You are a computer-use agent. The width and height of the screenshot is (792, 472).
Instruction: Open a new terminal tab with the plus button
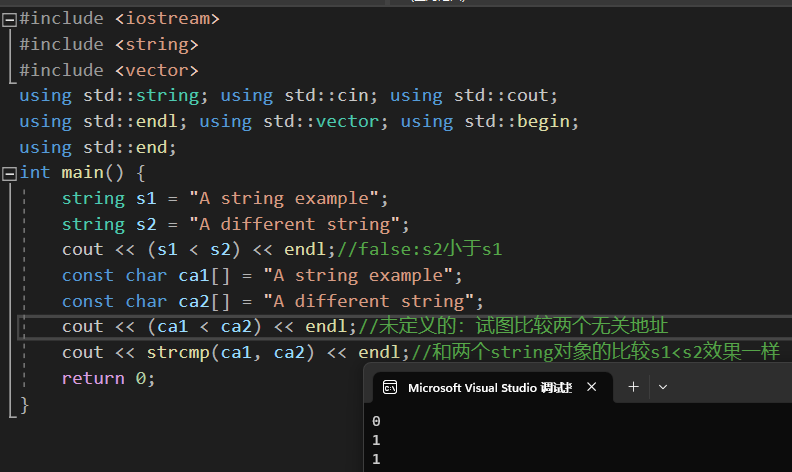point(632,387)
